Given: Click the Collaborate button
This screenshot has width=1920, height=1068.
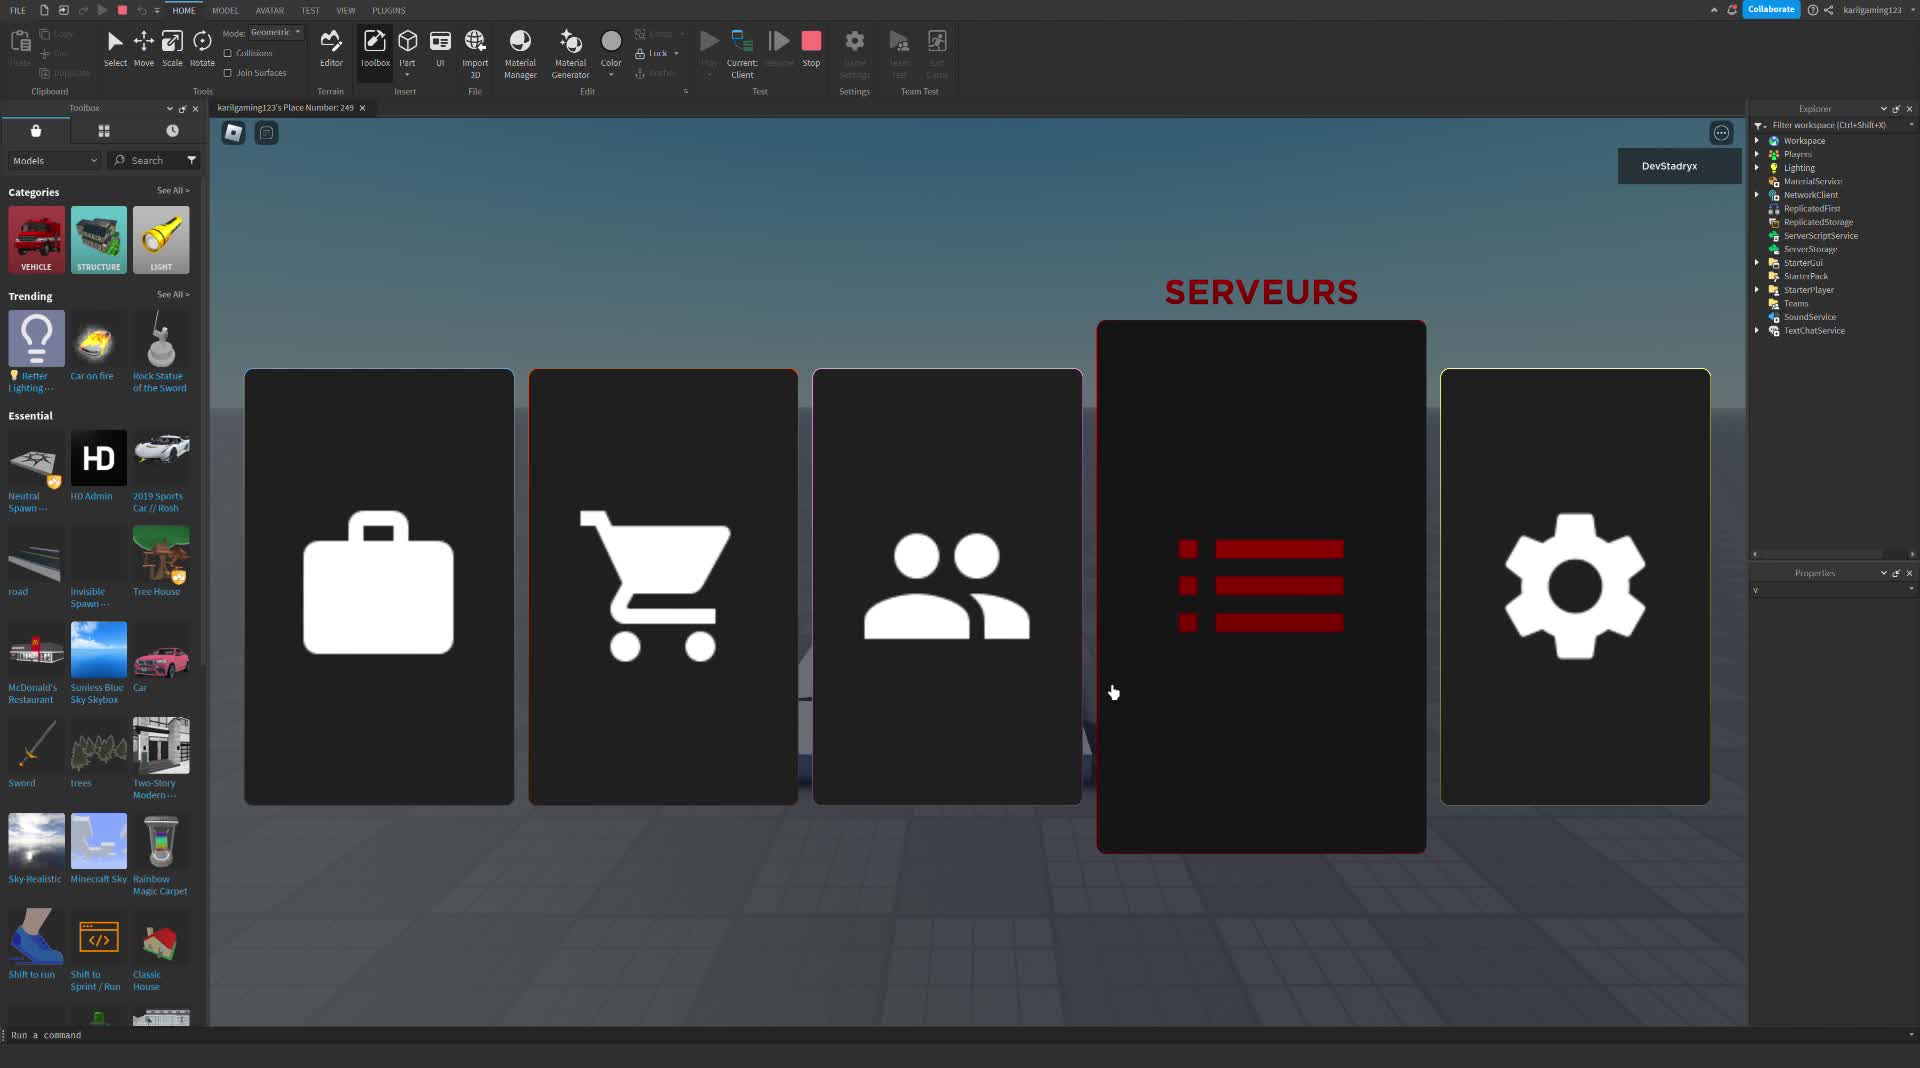Looking at the screenshot, I should point(1770,9).
